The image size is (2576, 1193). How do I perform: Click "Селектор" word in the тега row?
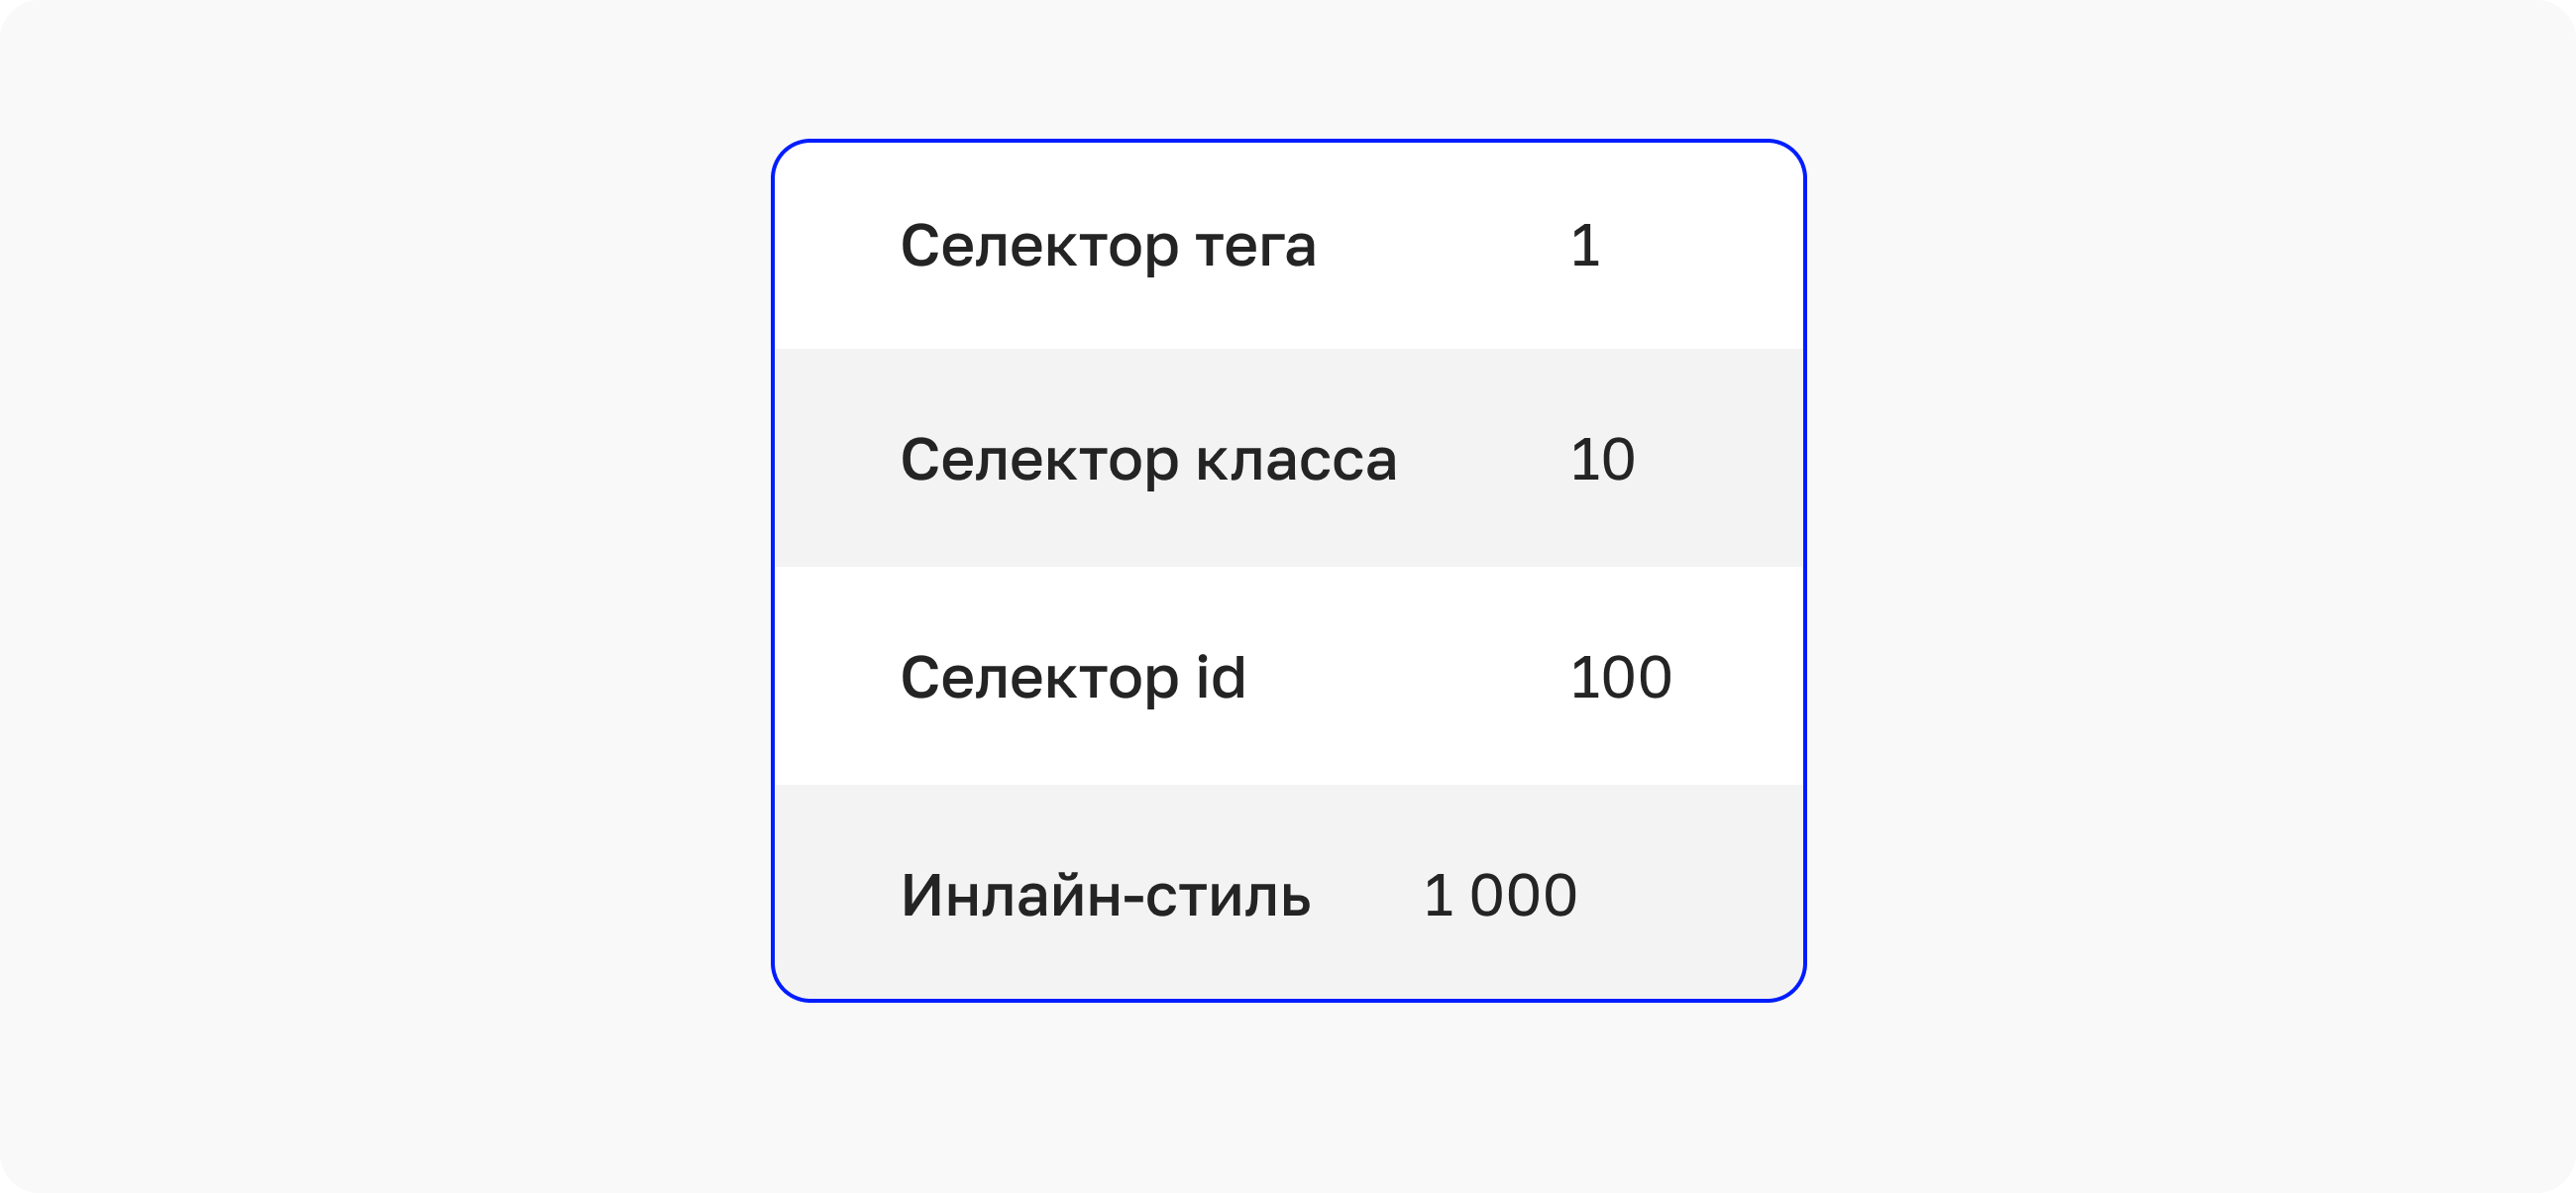click(x=1039, y=246)
